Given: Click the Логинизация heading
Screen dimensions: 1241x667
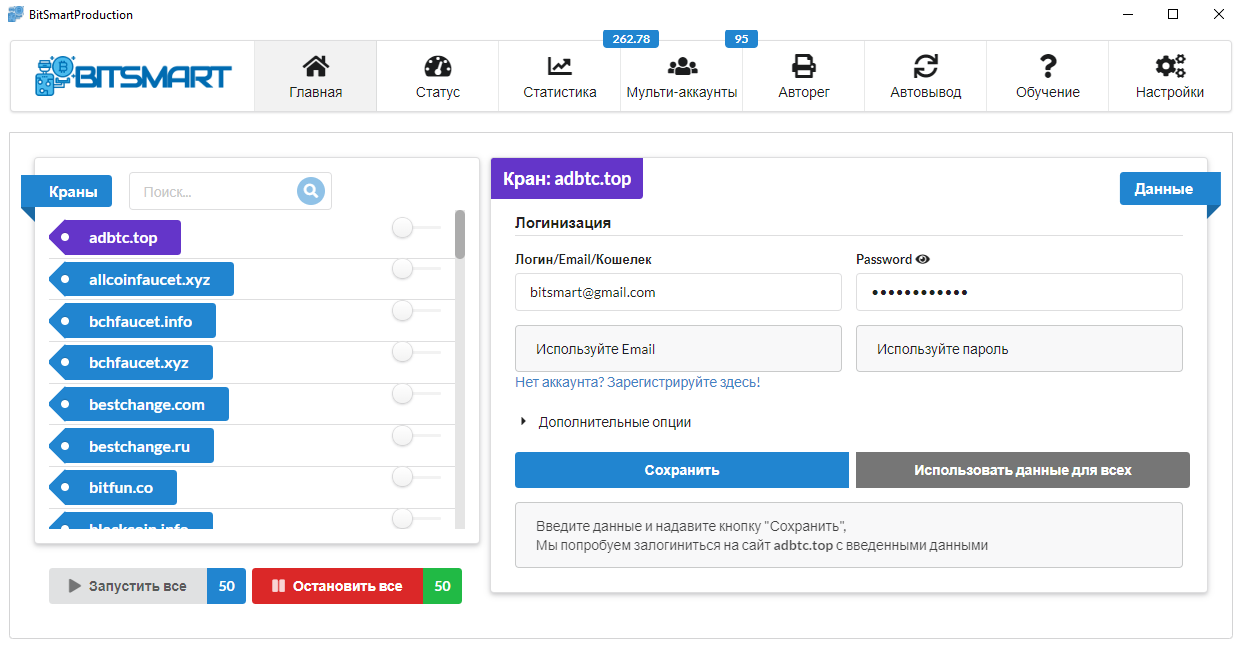Looking at the screenshot, I should tap(563, 222).
